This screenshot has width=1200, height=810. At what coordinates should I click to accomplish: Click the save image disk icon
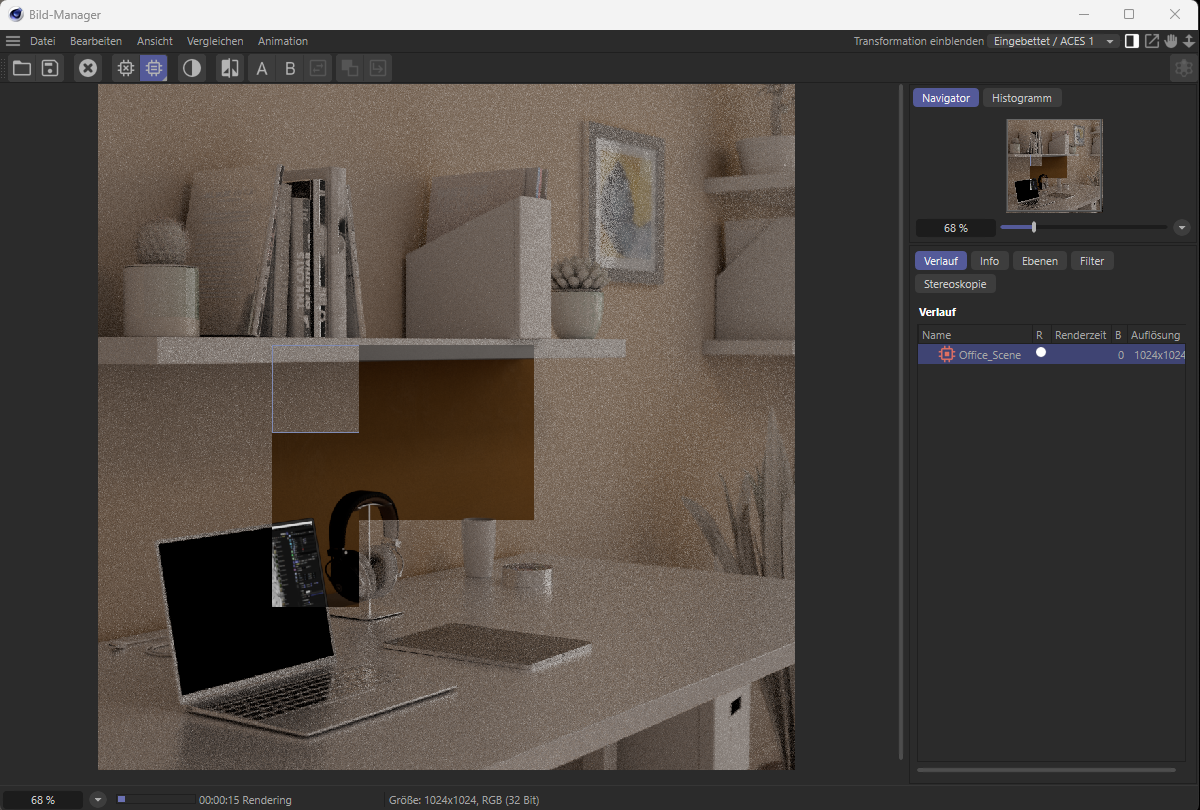tap(49, 68)
